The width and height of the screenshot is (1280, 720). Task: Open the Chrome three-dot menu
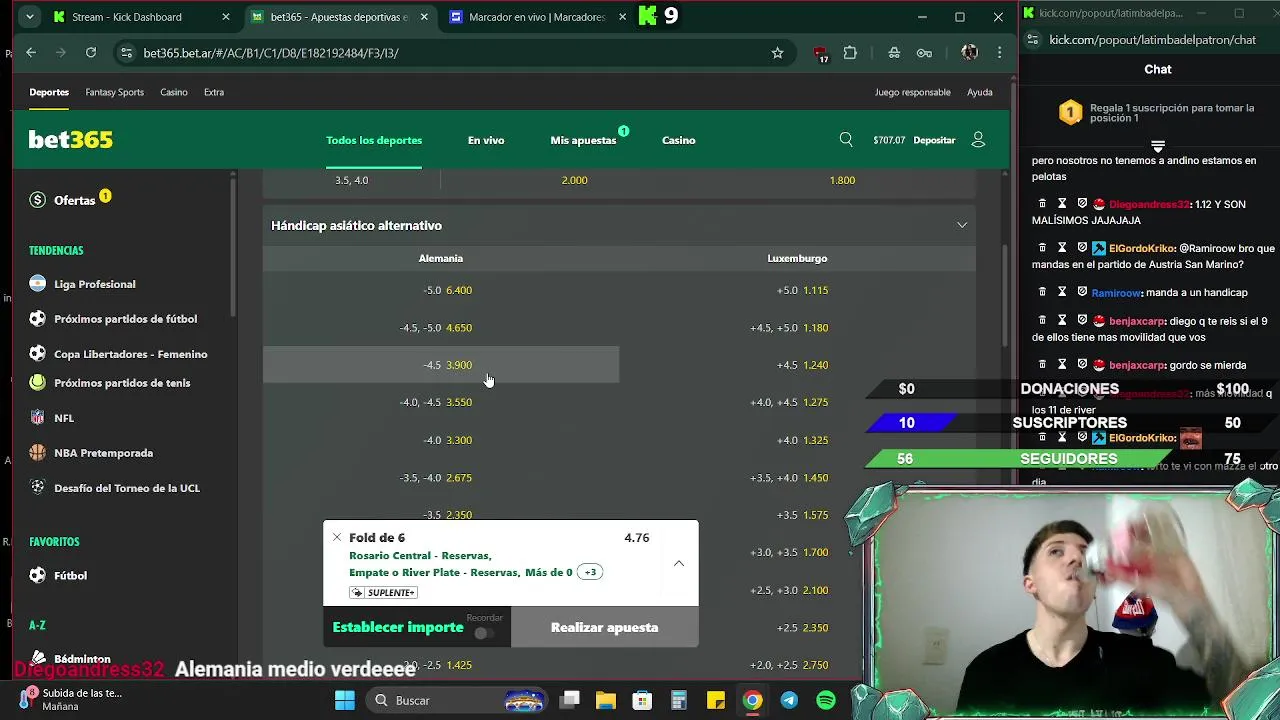tap(999, 53)
